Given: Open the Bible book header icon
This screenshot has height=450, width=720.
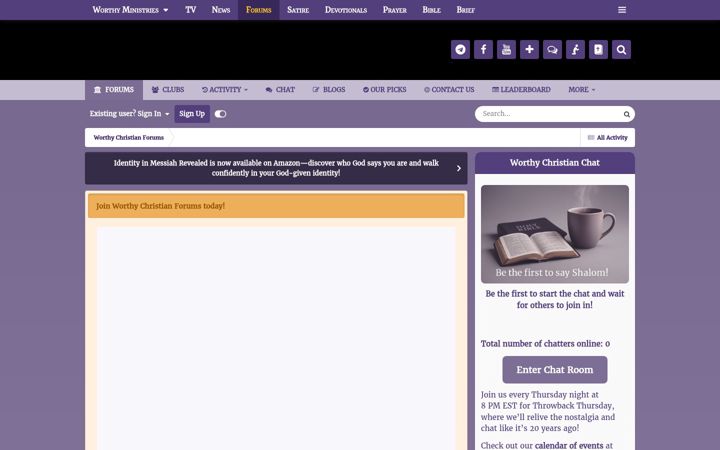Looking at the screenshot, I should click(598, 50).
